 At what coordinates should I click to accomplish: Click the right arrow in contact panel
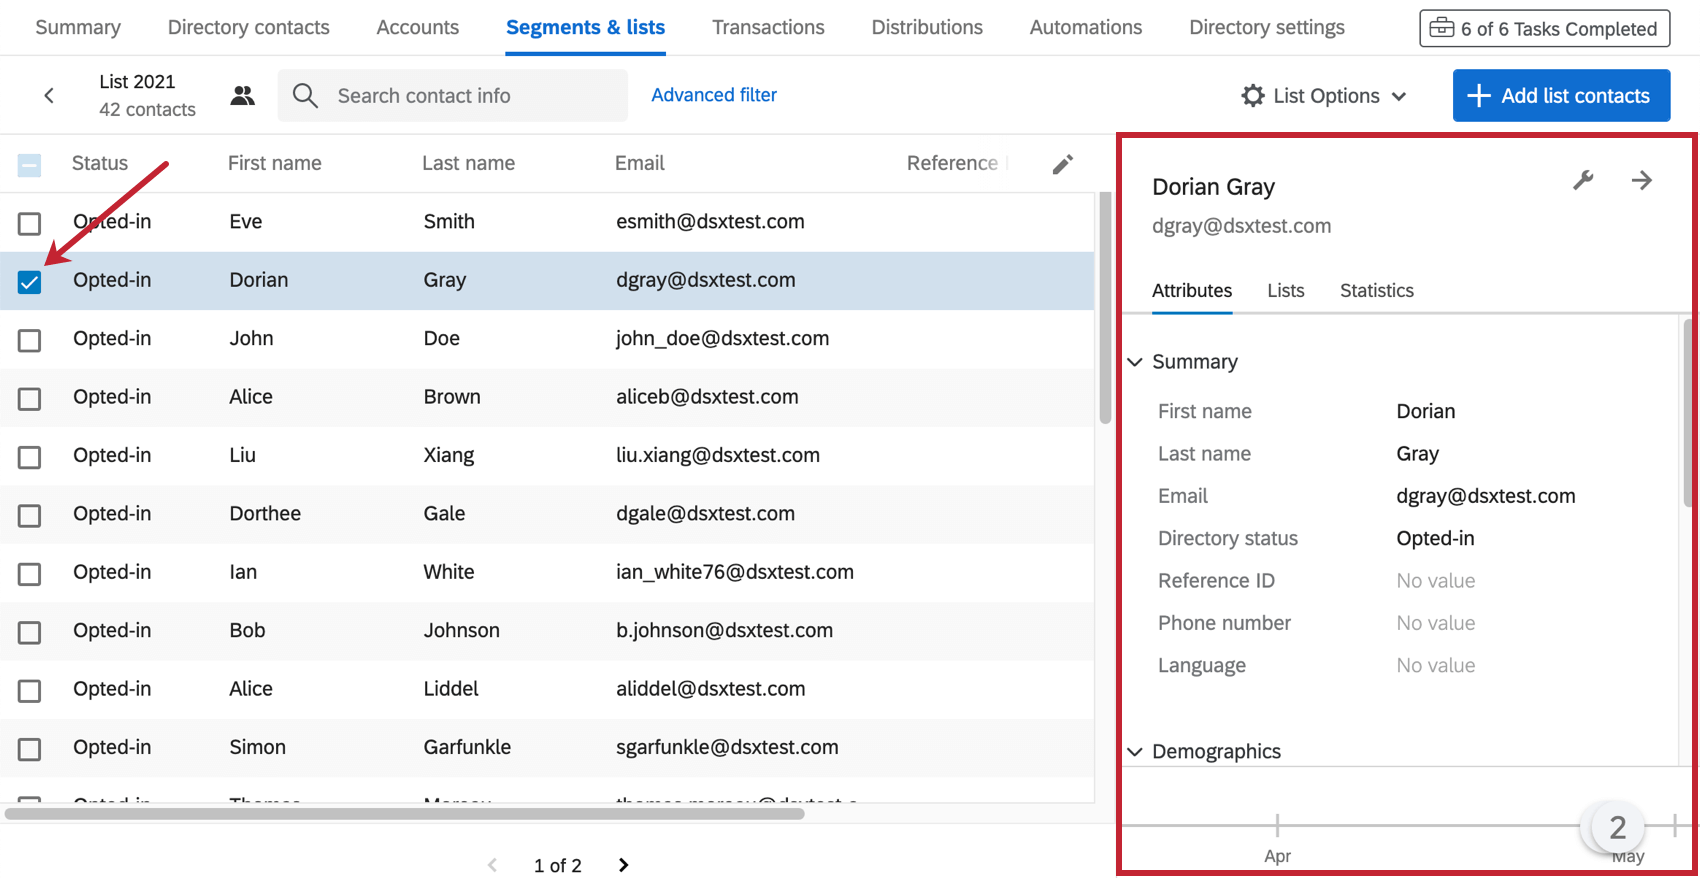pos(1641,181)
